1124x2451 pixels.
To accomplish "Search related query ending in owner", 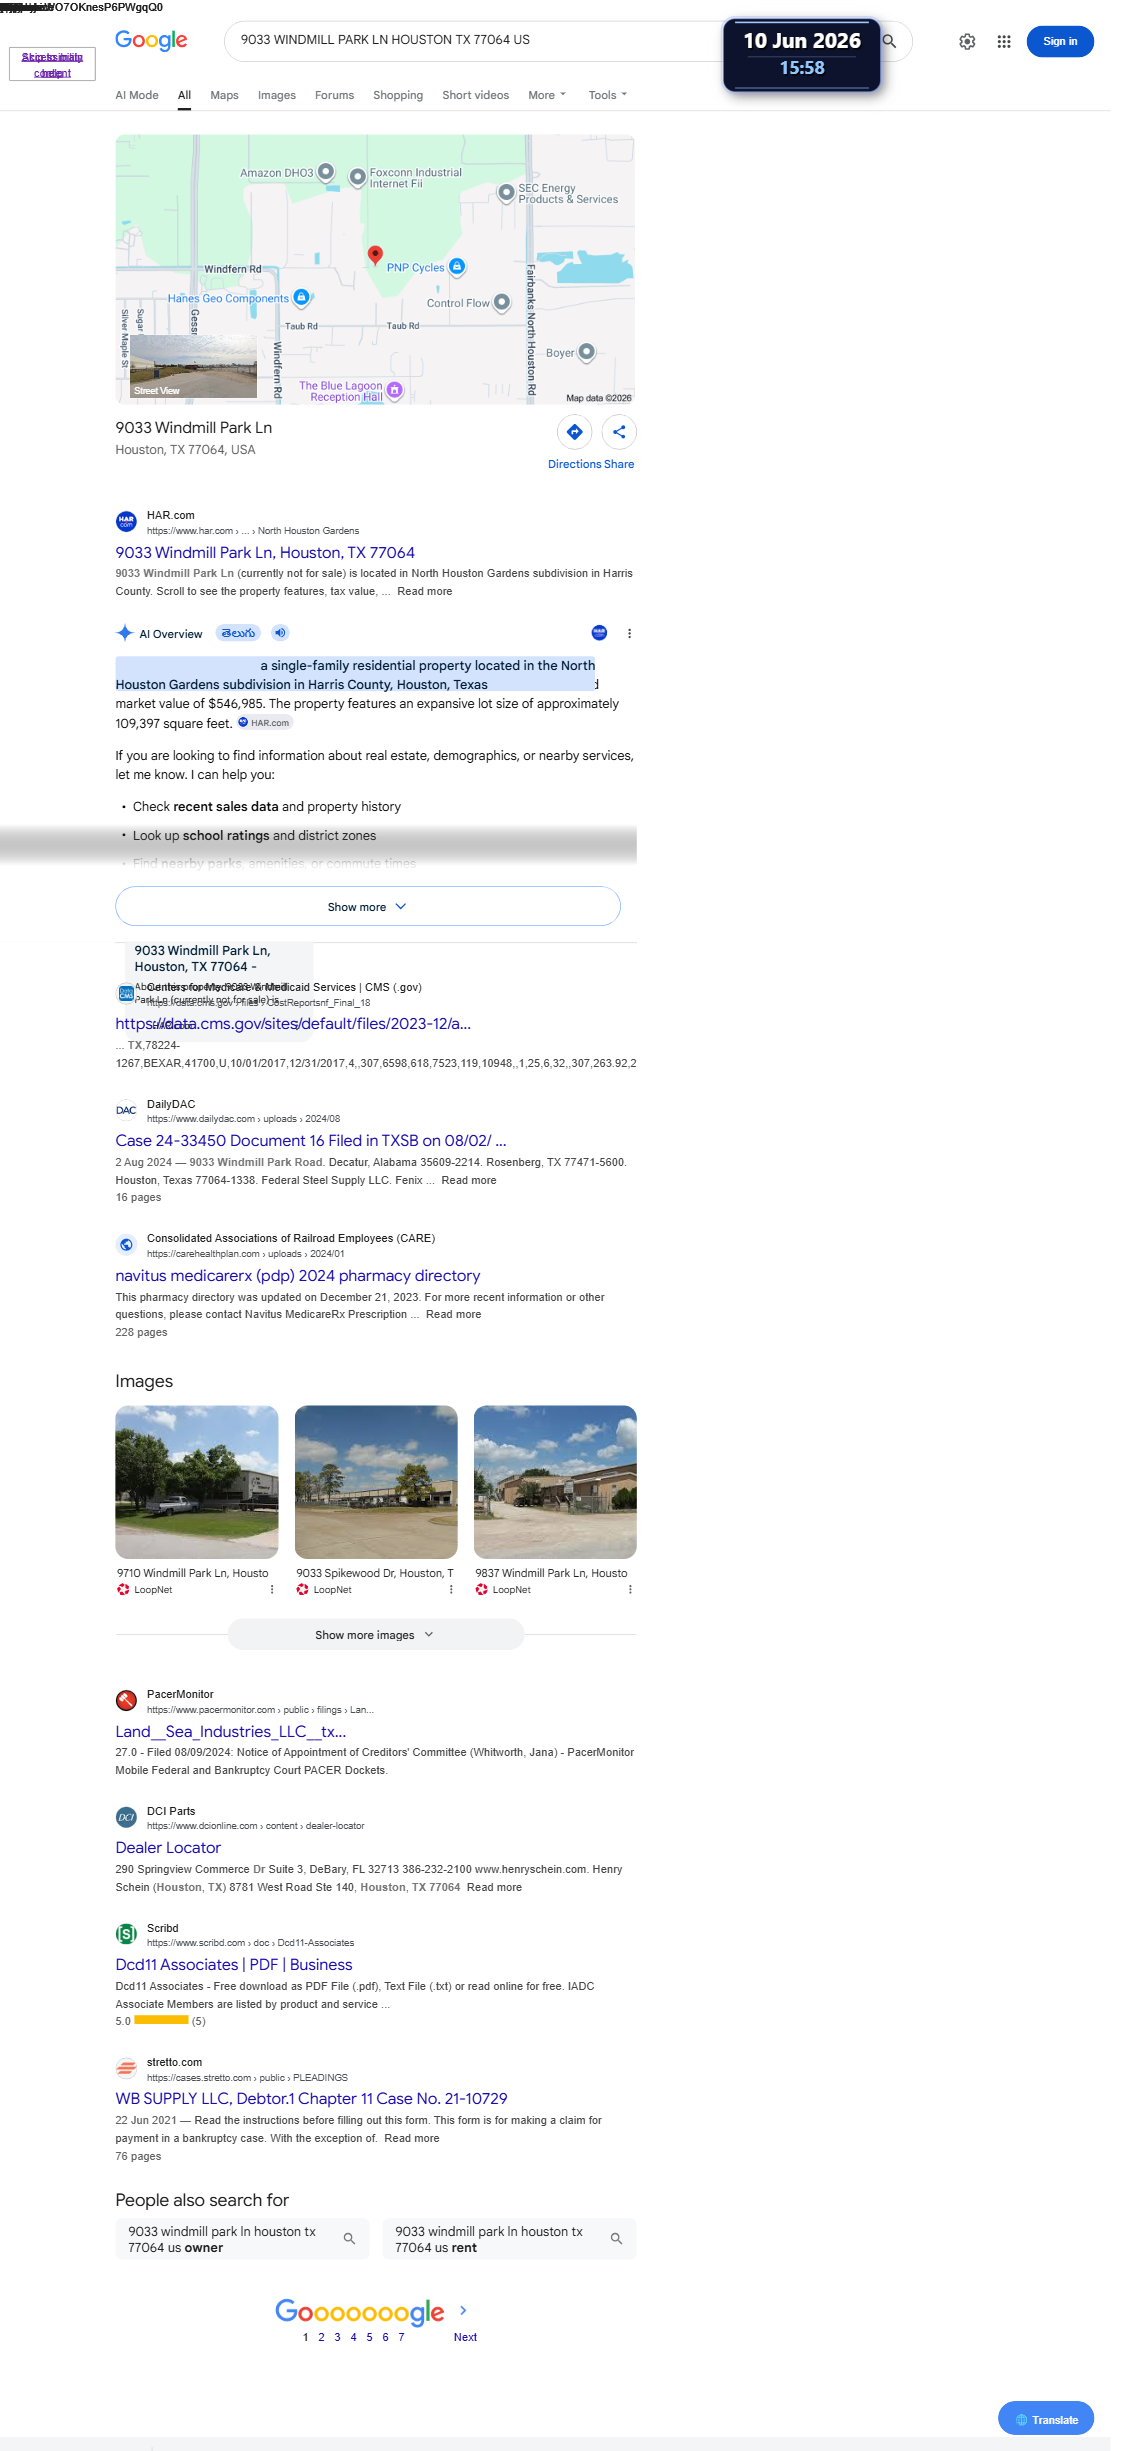I will [242, 2239].
